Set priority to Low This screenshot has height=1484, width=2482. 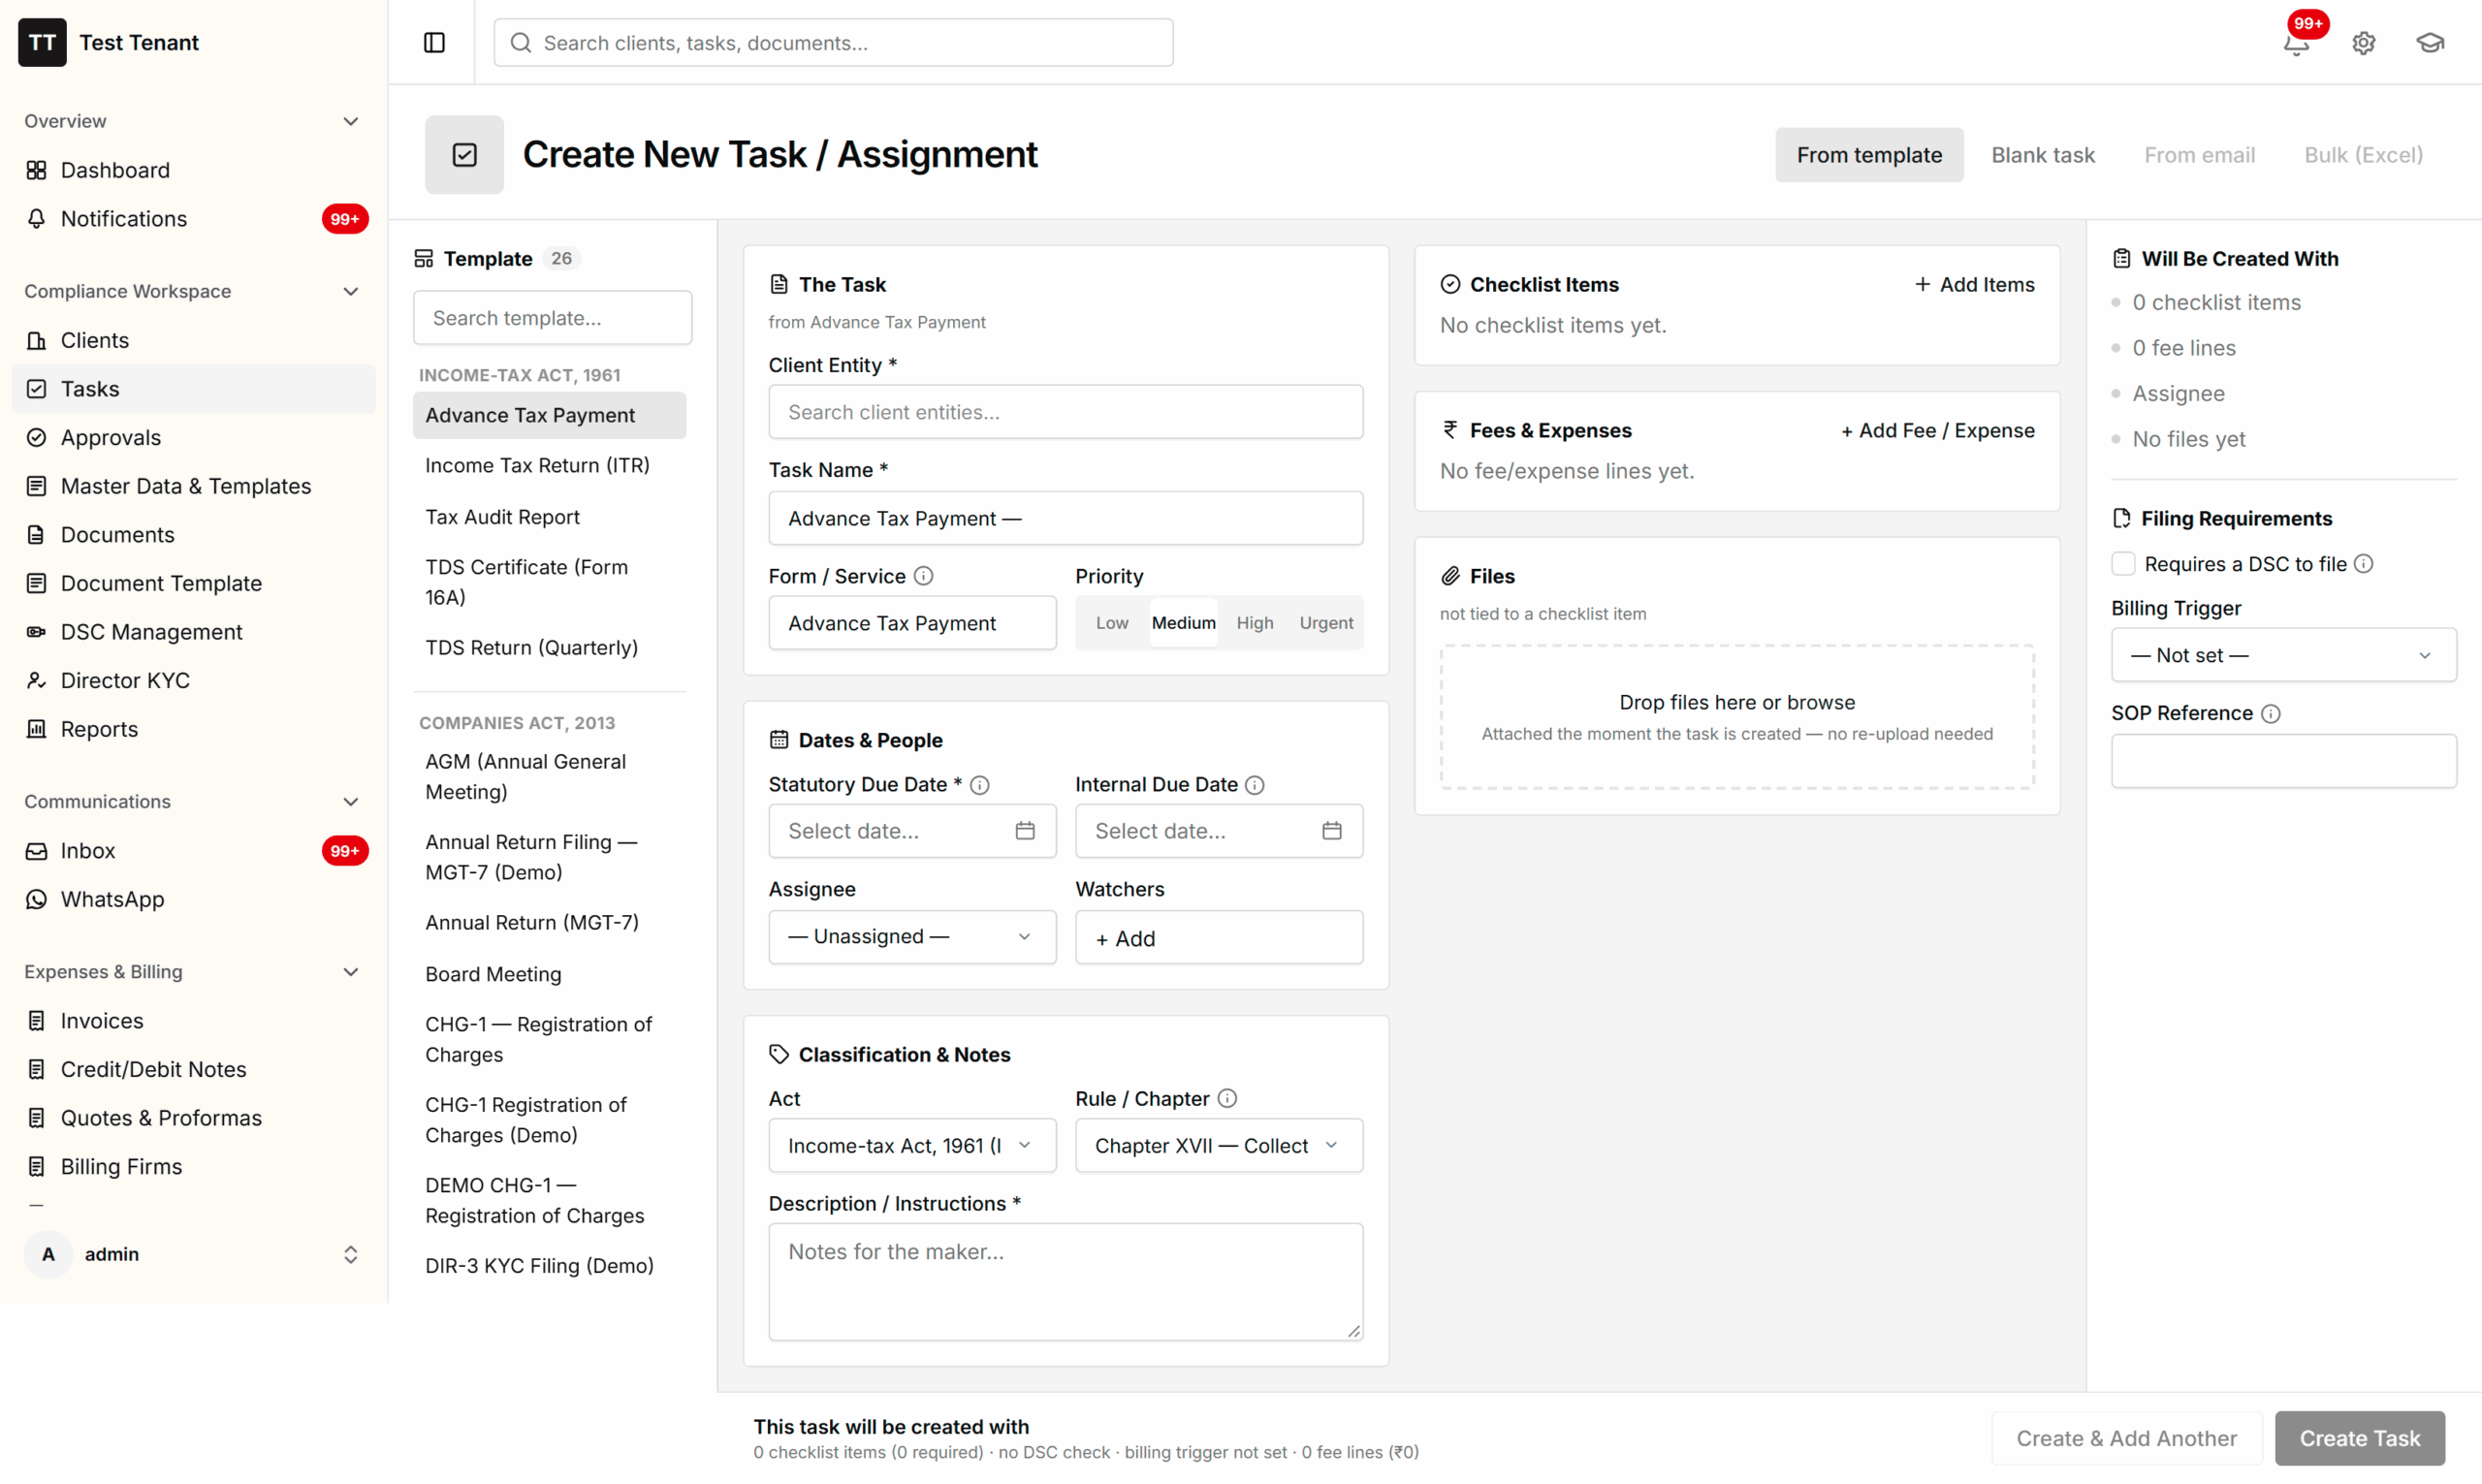pos(1112,623)
